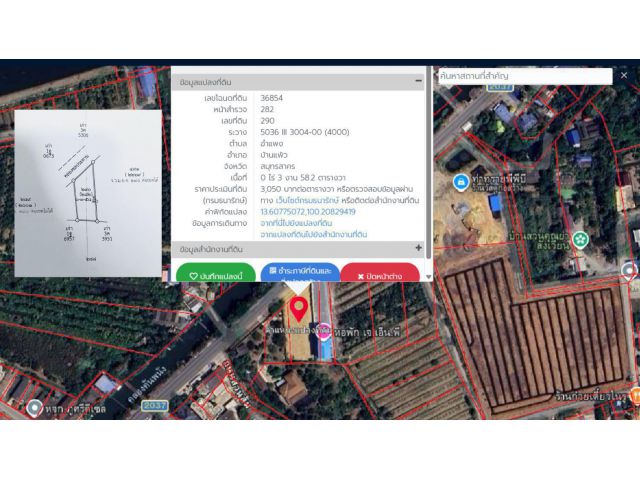
Task: Click the green บันทึกแปลงนี้ button
Action: (216, 273)
